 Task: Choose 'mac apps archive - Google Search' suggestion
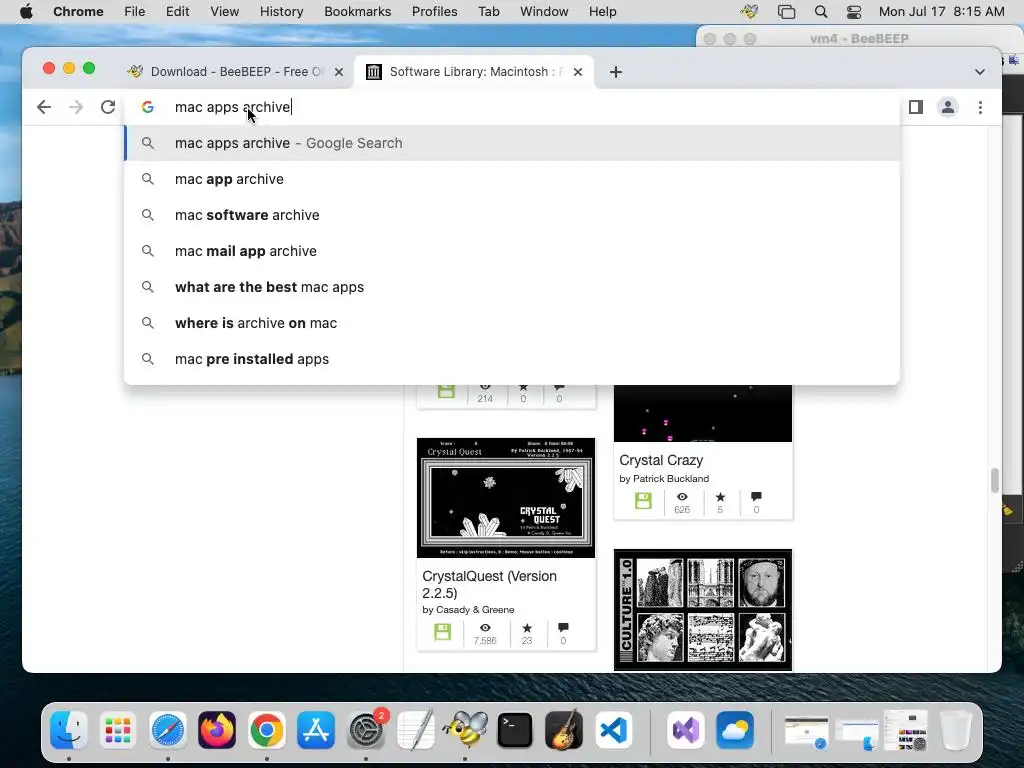(512, 143)
